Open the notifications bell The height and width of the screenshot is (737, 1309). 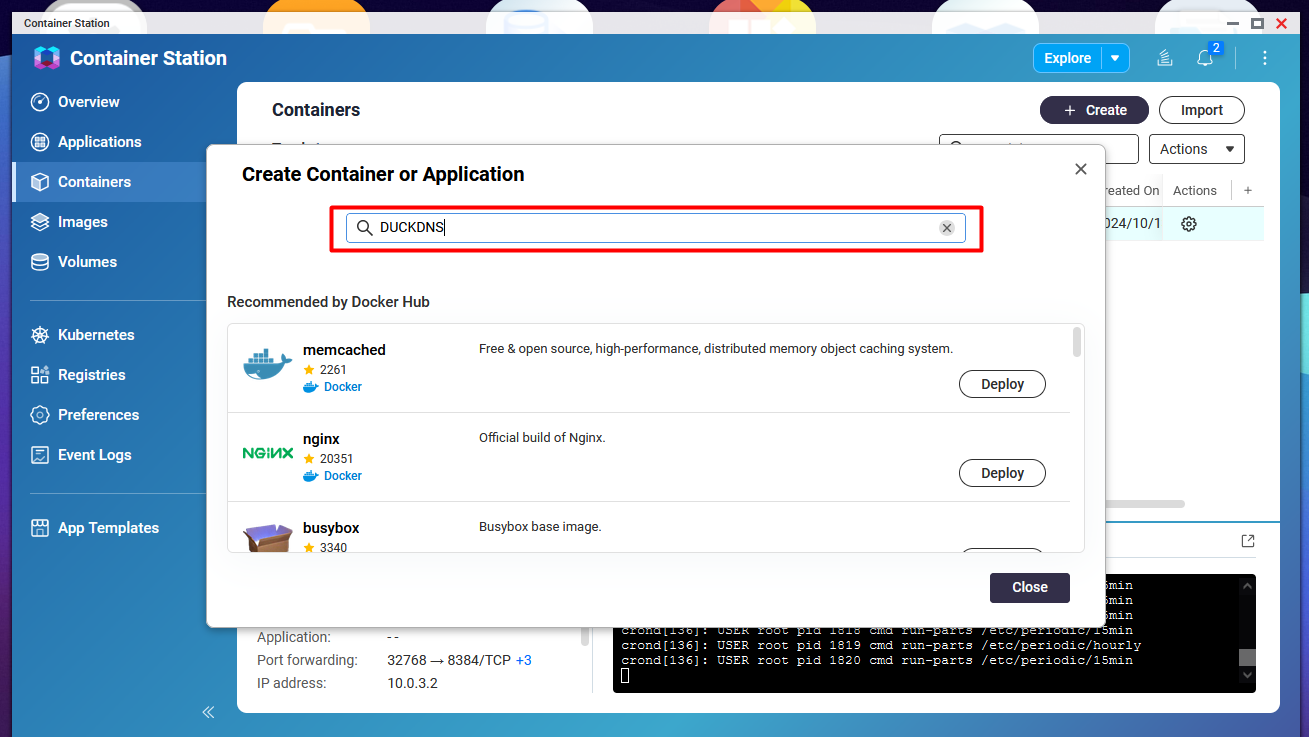click(1205, 58)
